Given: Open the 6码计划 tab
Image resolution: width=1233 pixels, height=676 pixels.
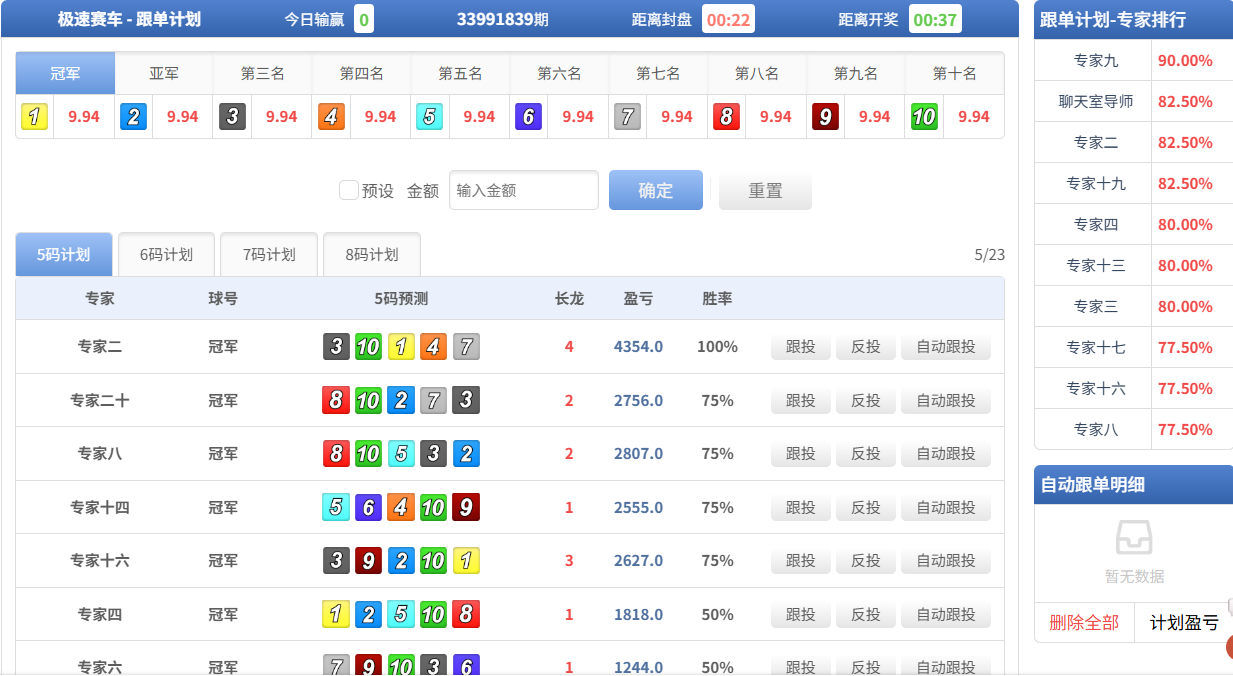Looking at the screenshot, I should coord(166,254).
